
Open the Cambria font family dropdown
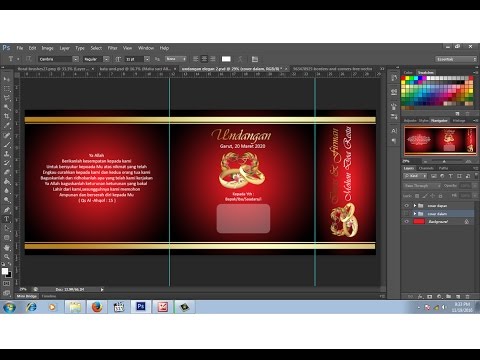(76, 59)
